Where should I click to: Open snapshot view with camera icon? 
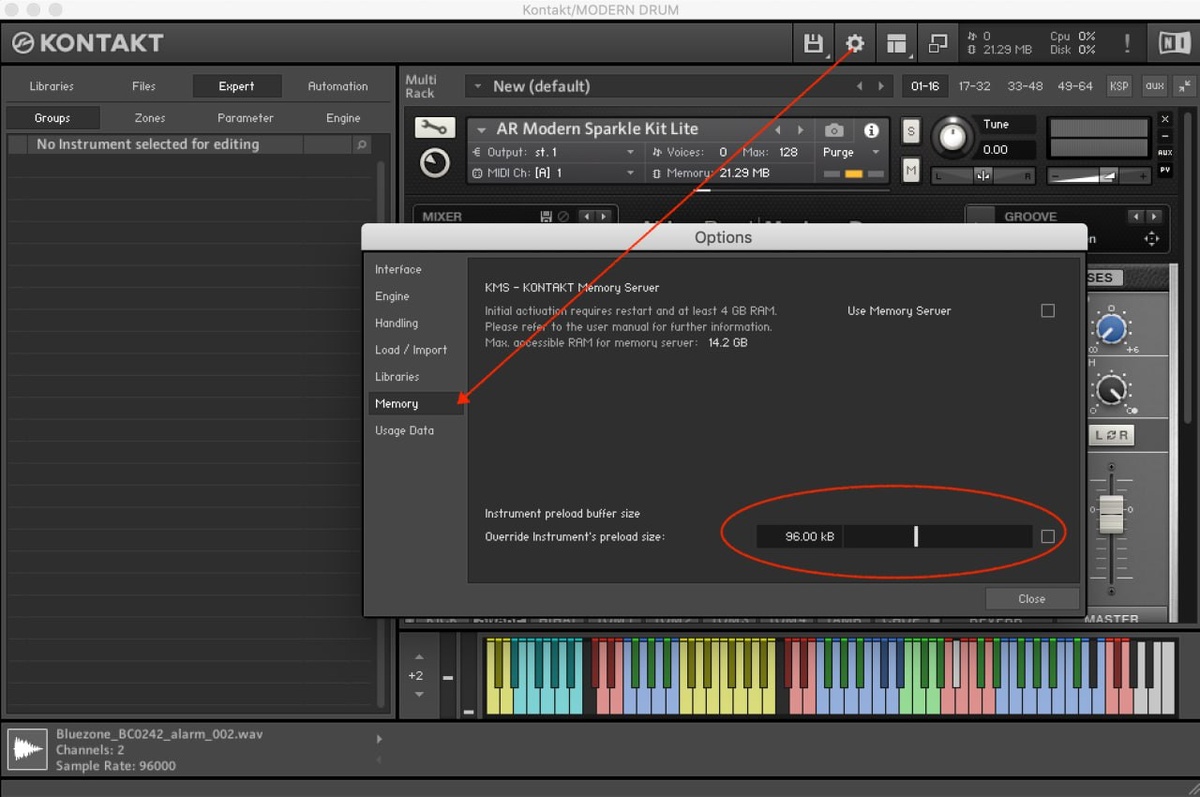click(x=834, y=130)
